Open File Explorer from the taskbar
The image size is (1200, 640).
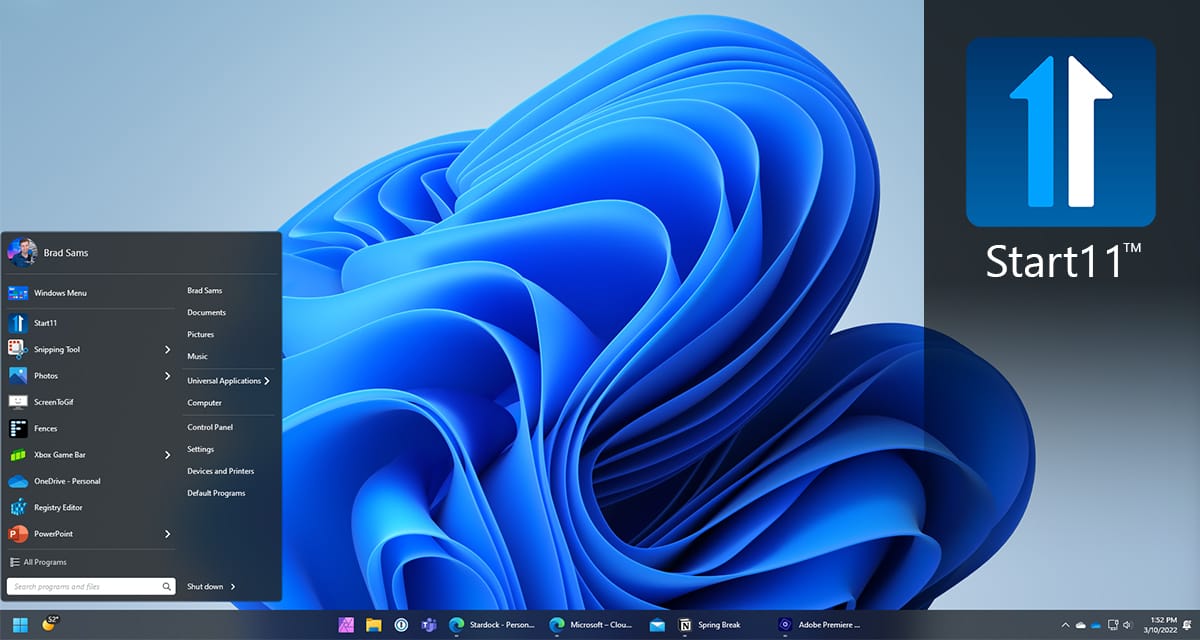(374, 624)
